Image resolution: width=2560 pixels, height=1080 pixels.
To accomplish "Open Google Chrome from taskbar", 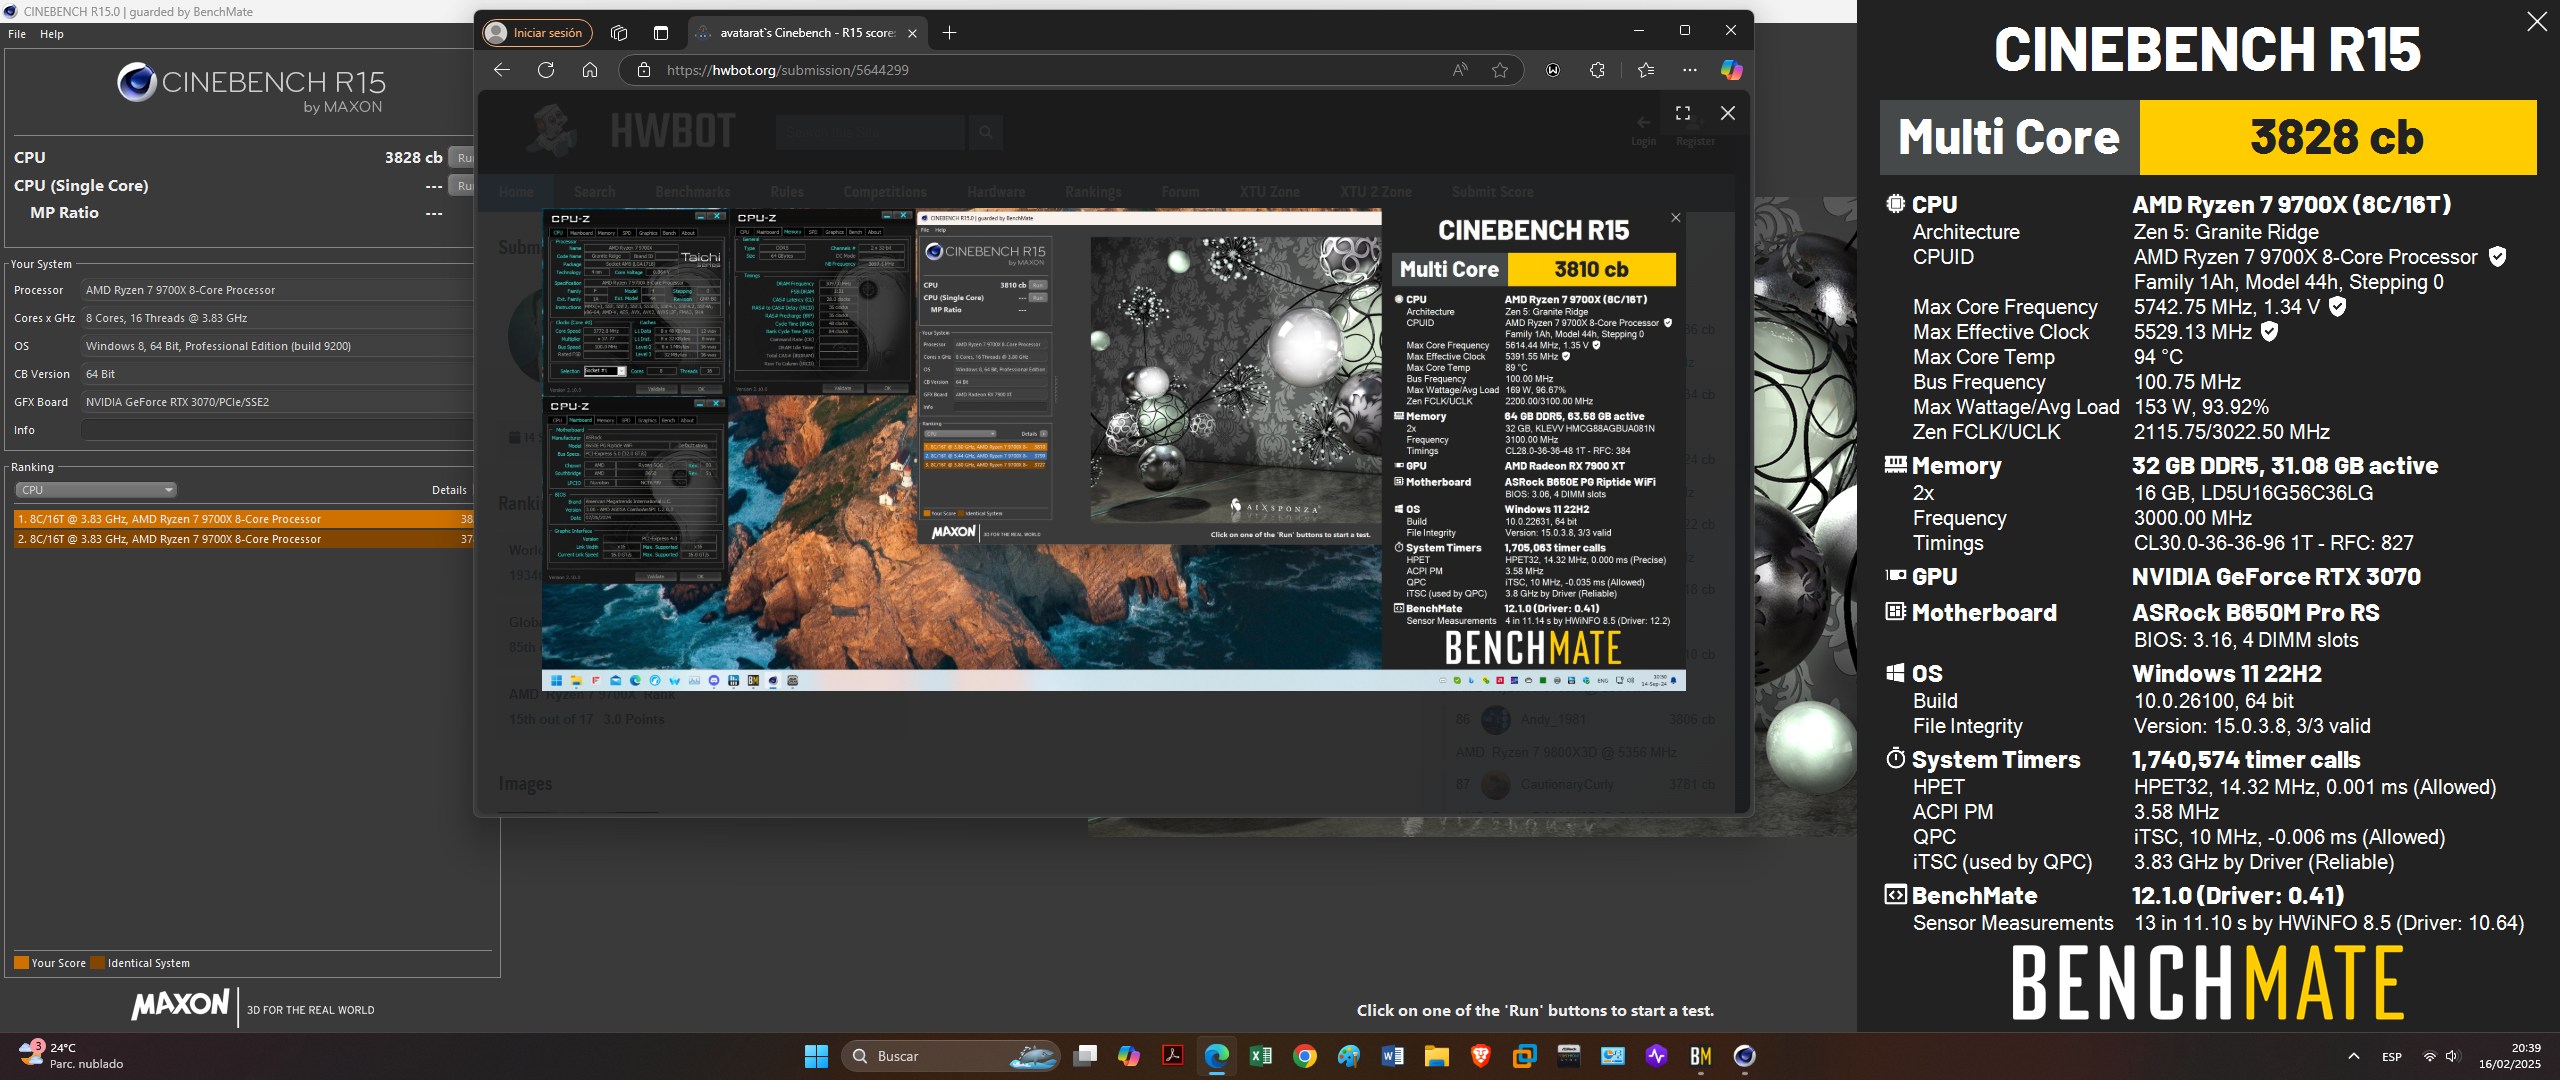I will (x=1304, y=1056).
